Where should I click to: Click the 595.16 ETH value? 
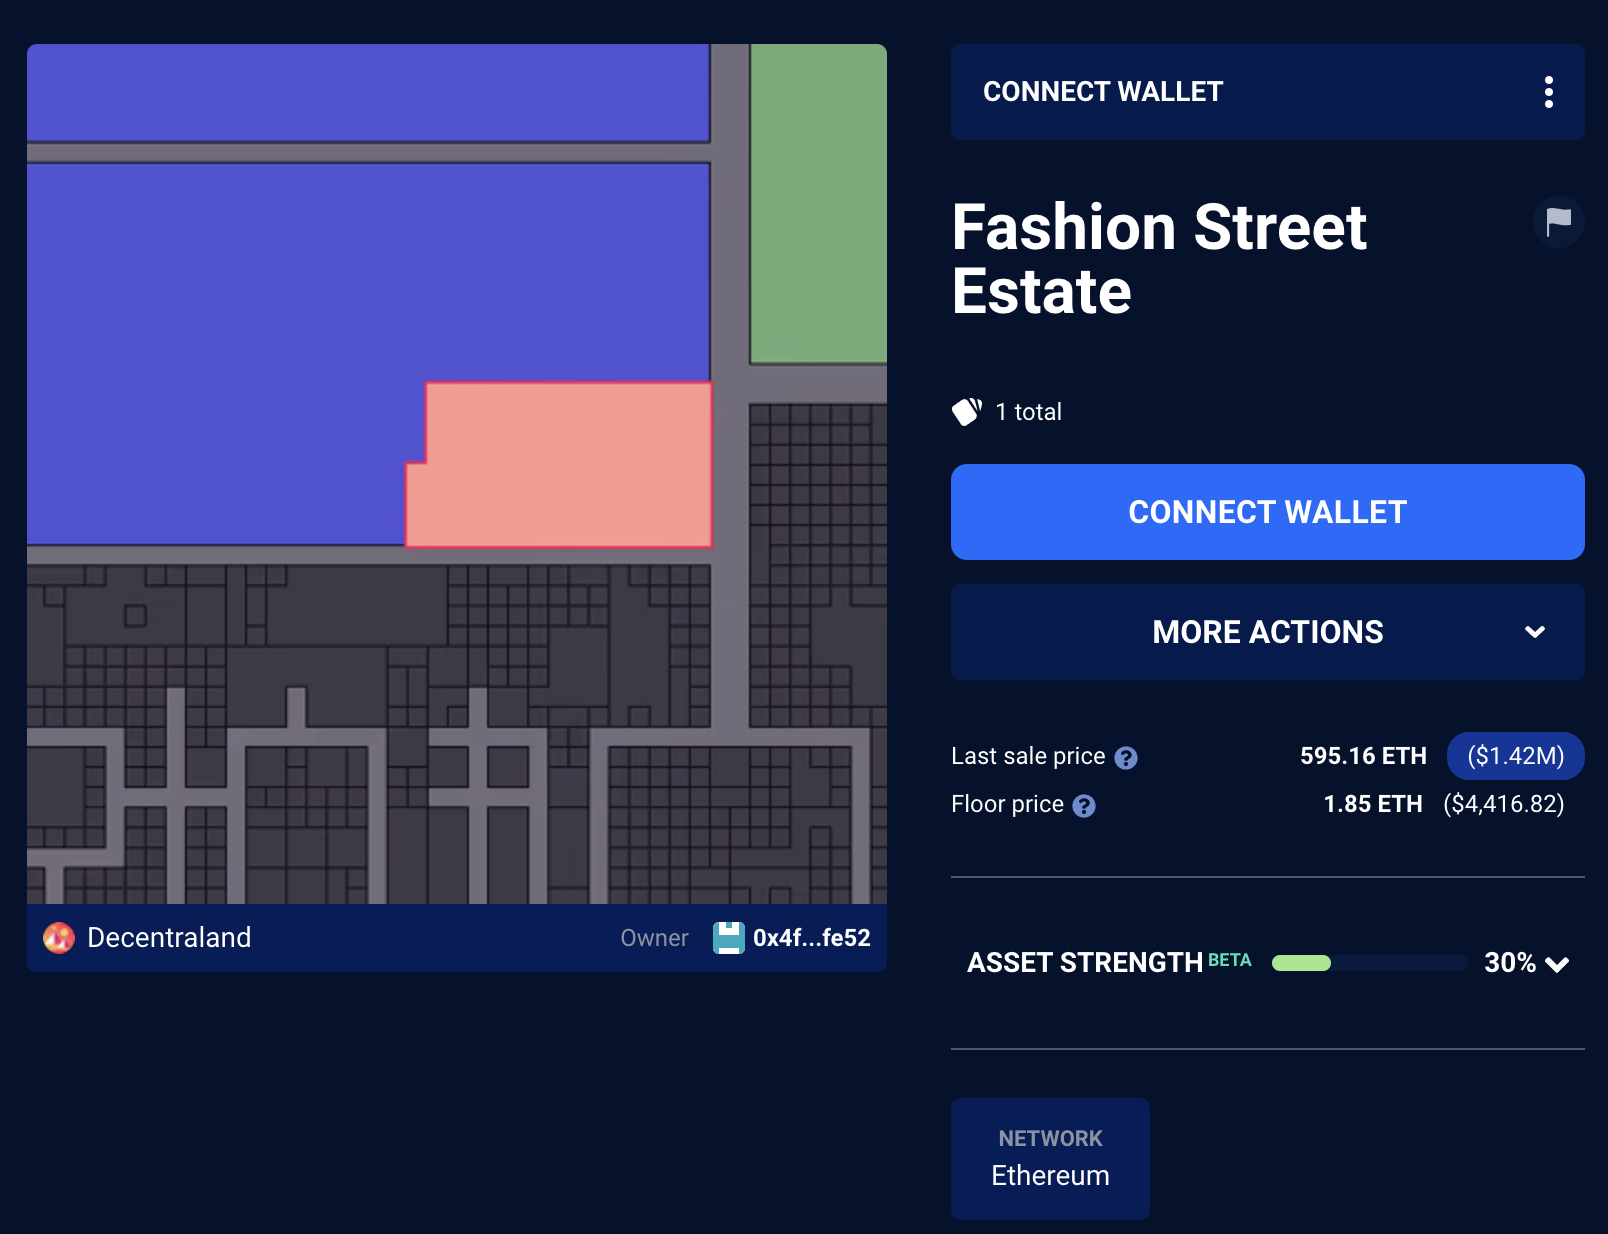(1363, 756)
